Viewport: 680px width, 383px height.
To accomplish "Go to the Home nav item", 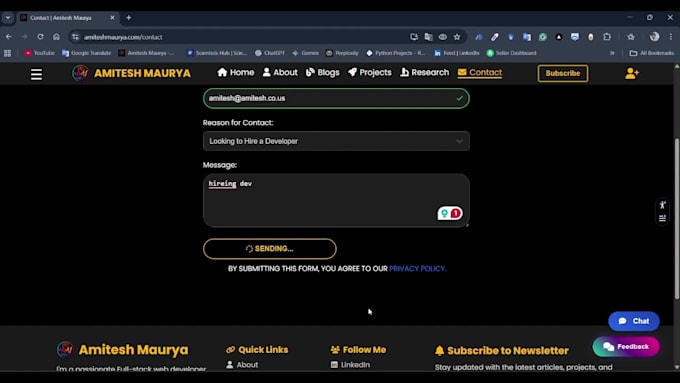I will tap(235, 72).
